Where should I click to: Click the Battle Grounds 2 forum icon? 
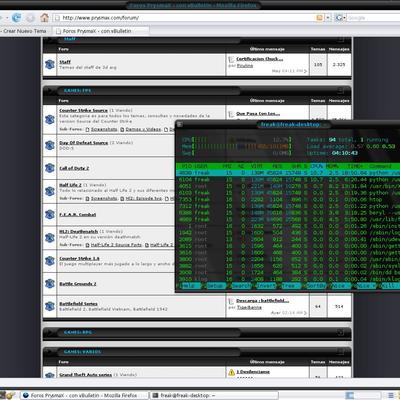[x=50, y=284]
